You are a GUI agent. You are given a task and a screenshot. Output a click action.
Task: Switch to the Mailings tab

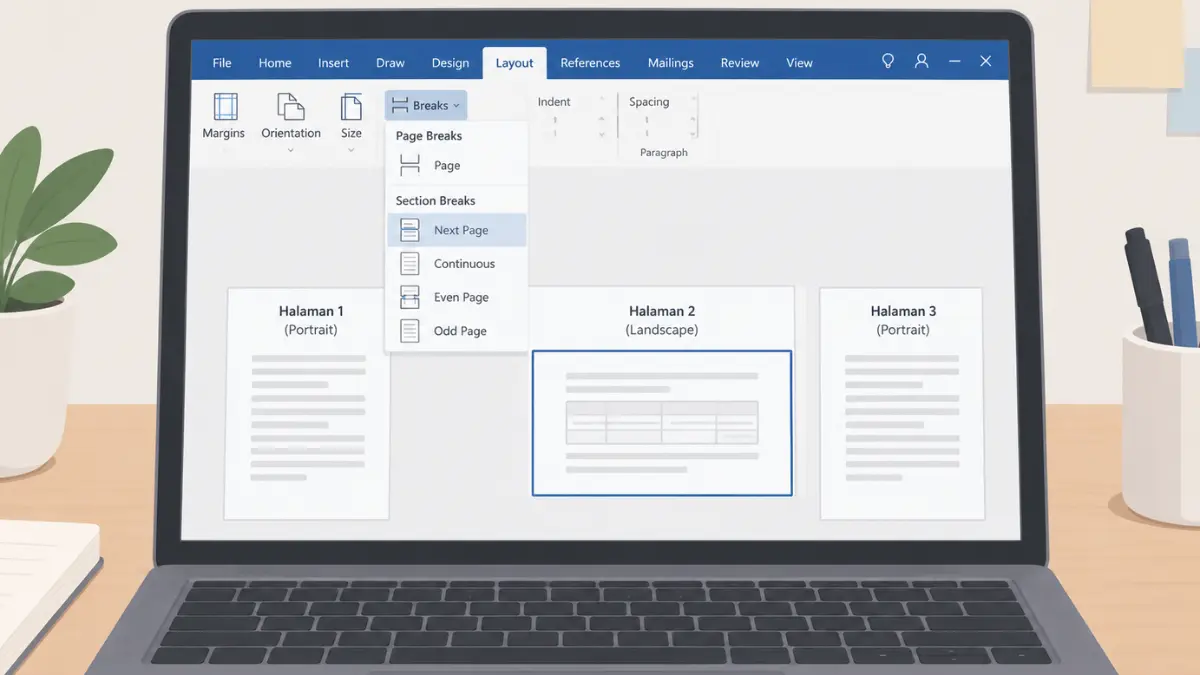click(670, 63)
